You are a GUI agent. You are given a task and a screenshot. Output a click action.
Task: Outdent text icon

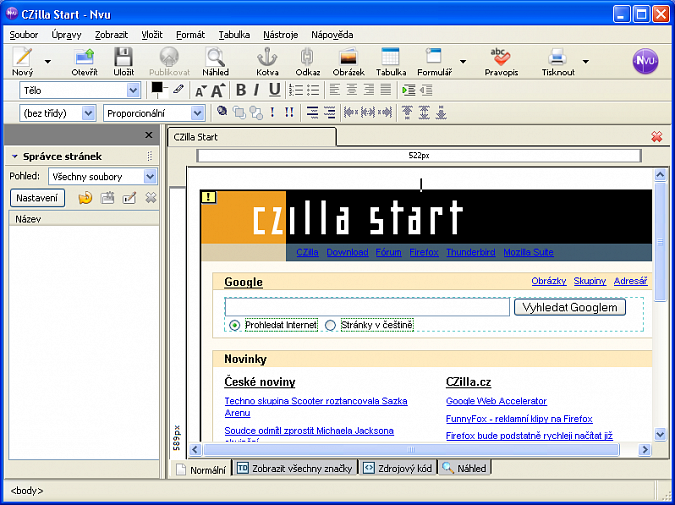tap(425, 90)
